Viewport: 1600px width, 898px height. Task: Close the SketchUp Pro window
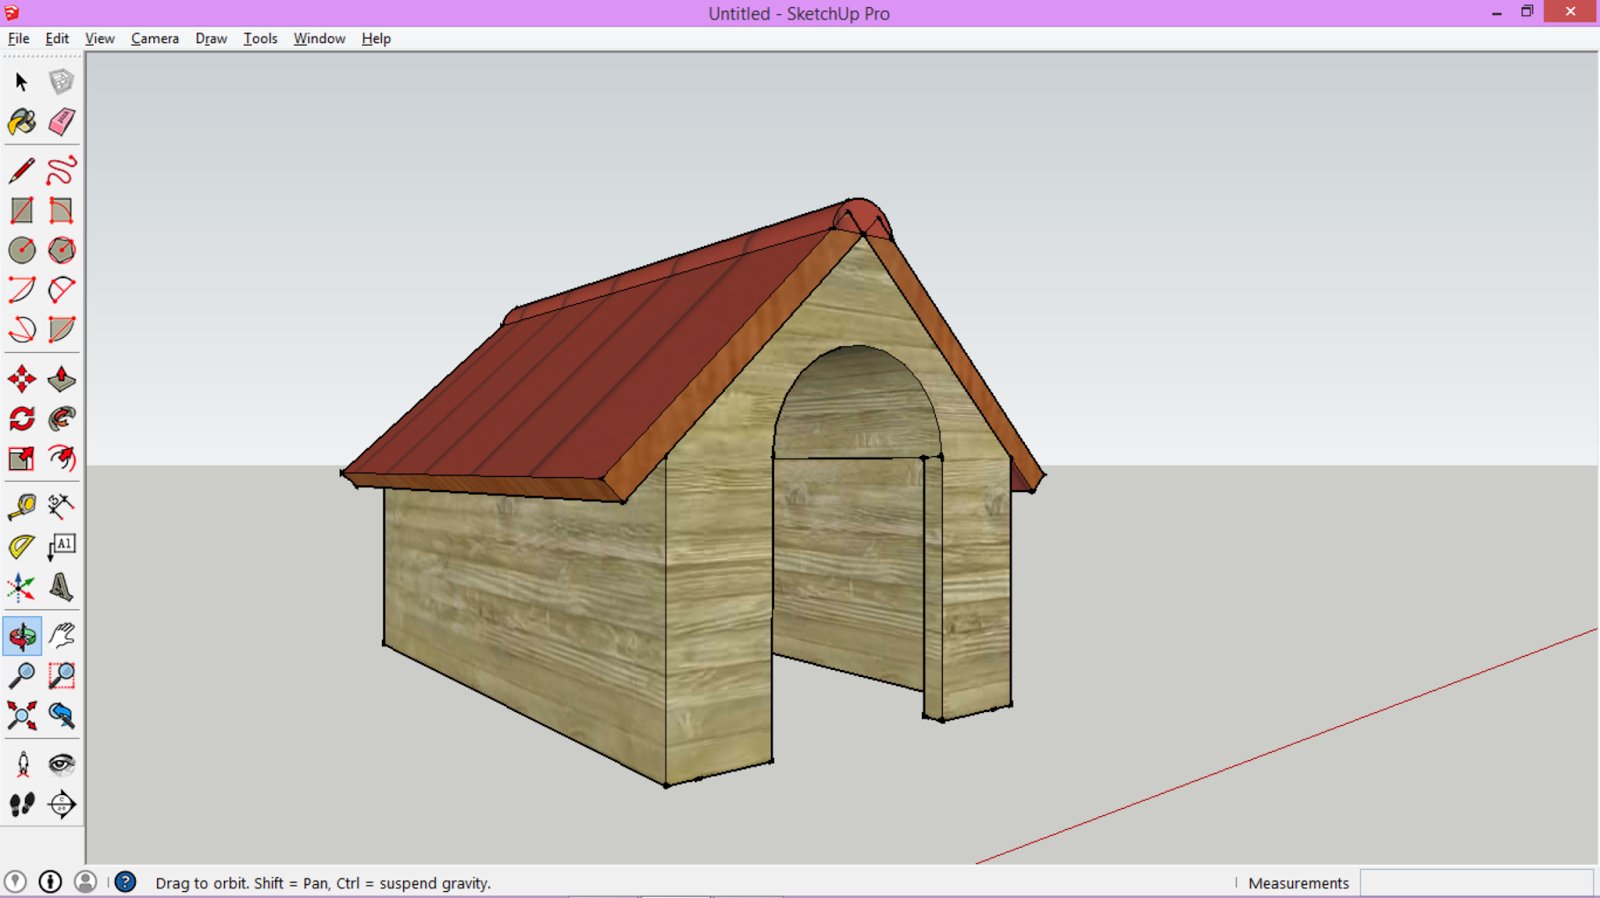tap(1571, 12)
